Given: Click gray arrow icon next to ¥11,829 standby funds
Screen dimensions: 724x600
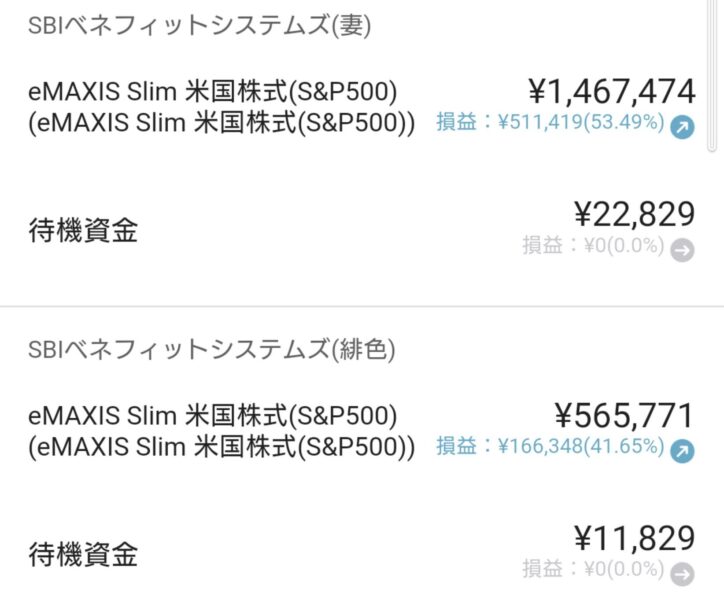Looking at the screenshot, I should pyautogui.click(x=682, y=574).
